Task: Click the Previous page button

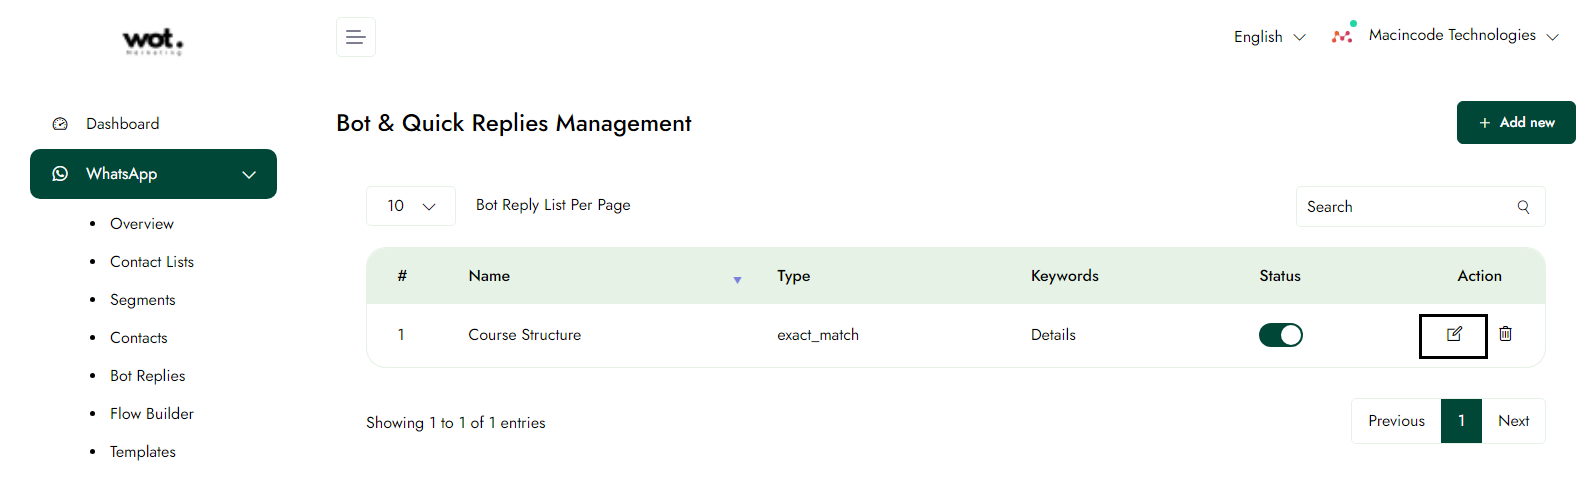Action: coord(1396,421)
